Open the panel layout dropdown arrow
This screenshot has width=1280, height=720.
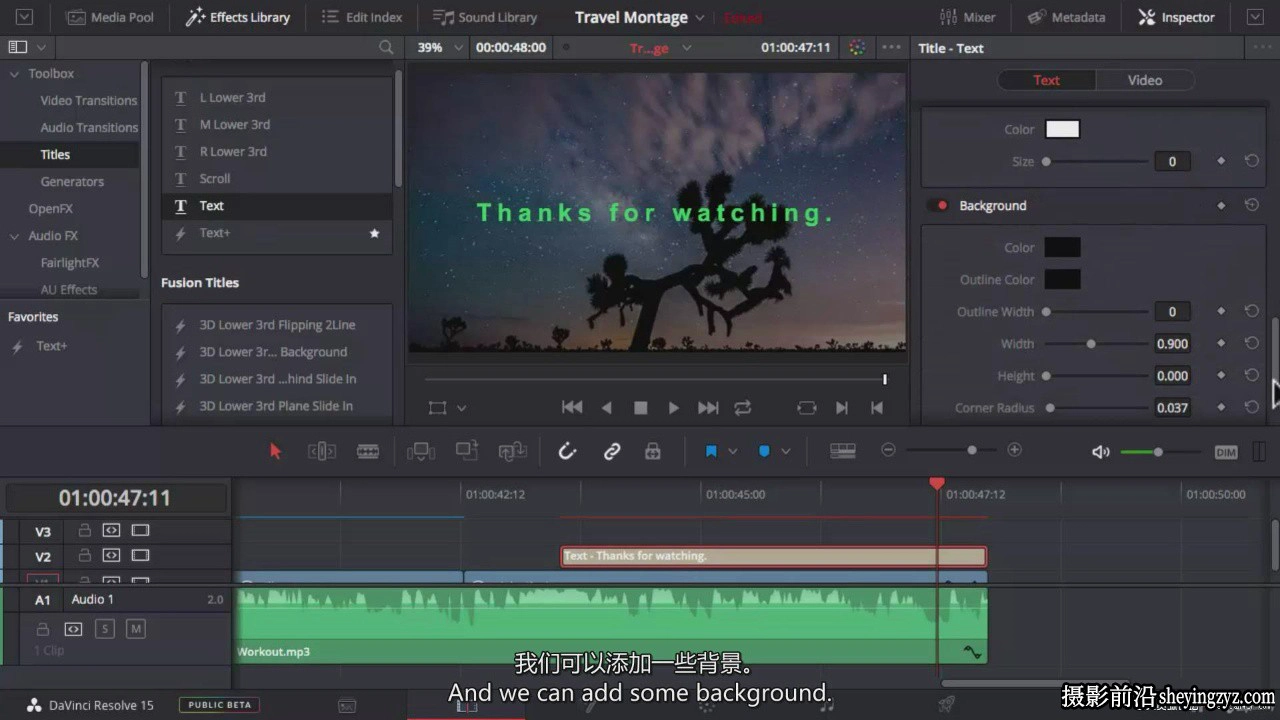coord(41,47)
